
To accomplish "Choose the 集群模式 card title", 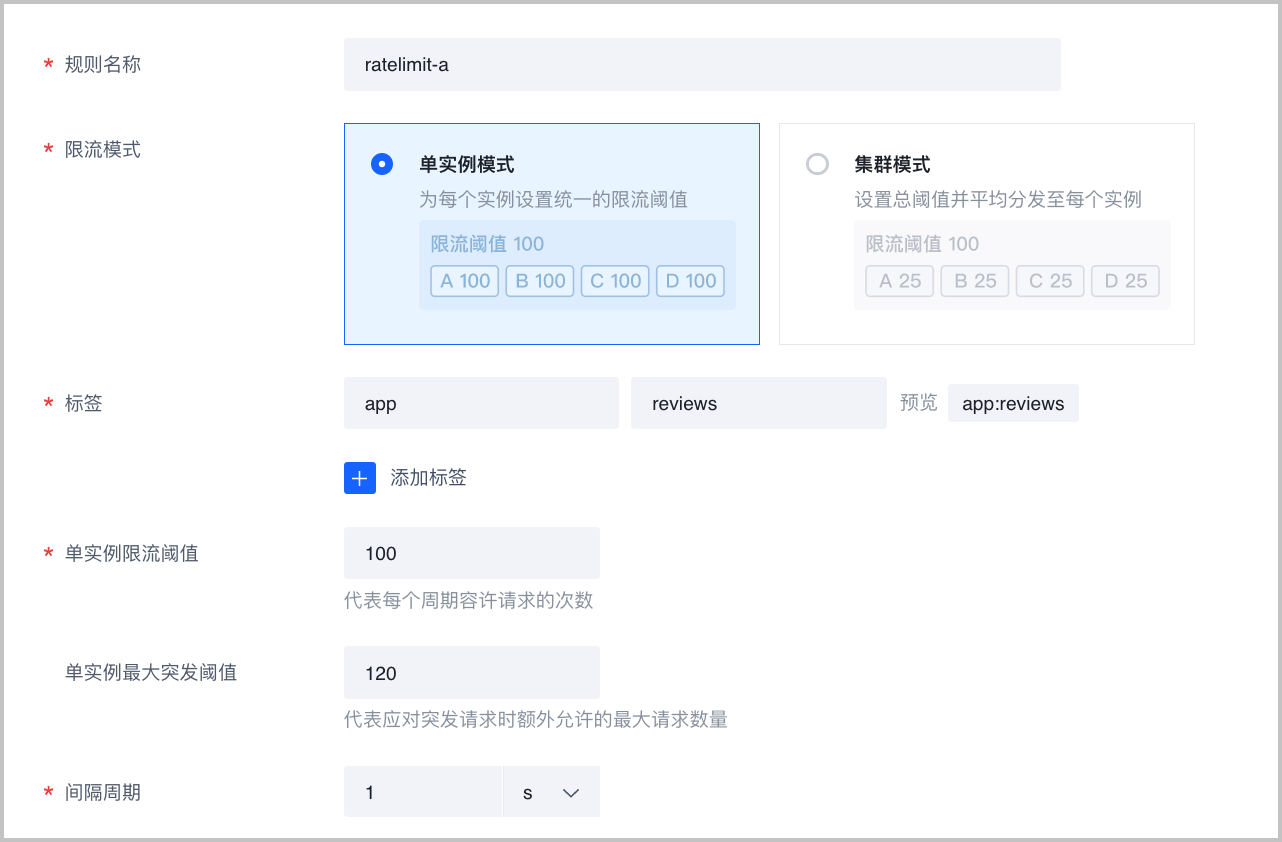I will click(892, 165).
